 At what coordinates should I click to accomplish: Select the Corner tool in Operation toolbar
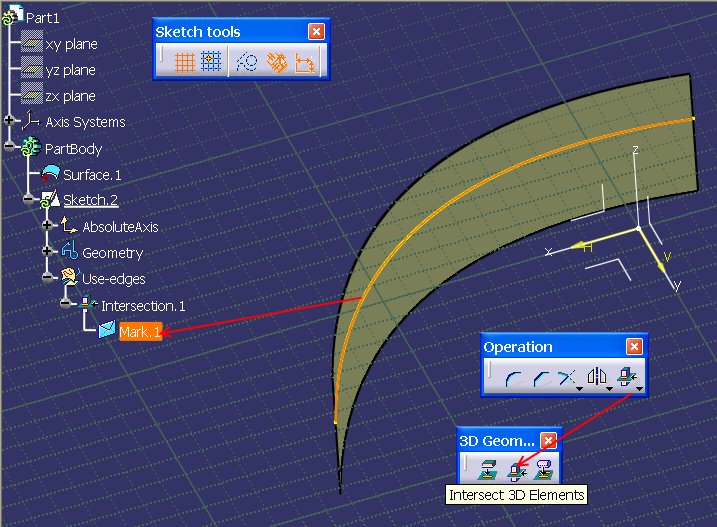click(513, 378)
